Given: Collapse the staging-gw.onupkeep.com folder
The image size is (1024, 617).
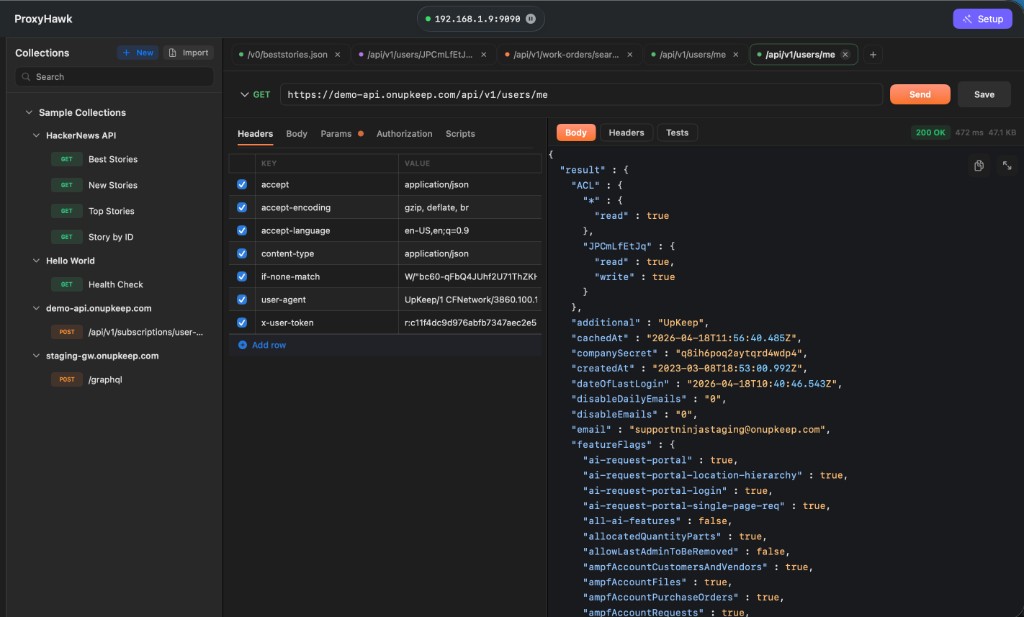Looking at the screenshot, I should 36,356.
